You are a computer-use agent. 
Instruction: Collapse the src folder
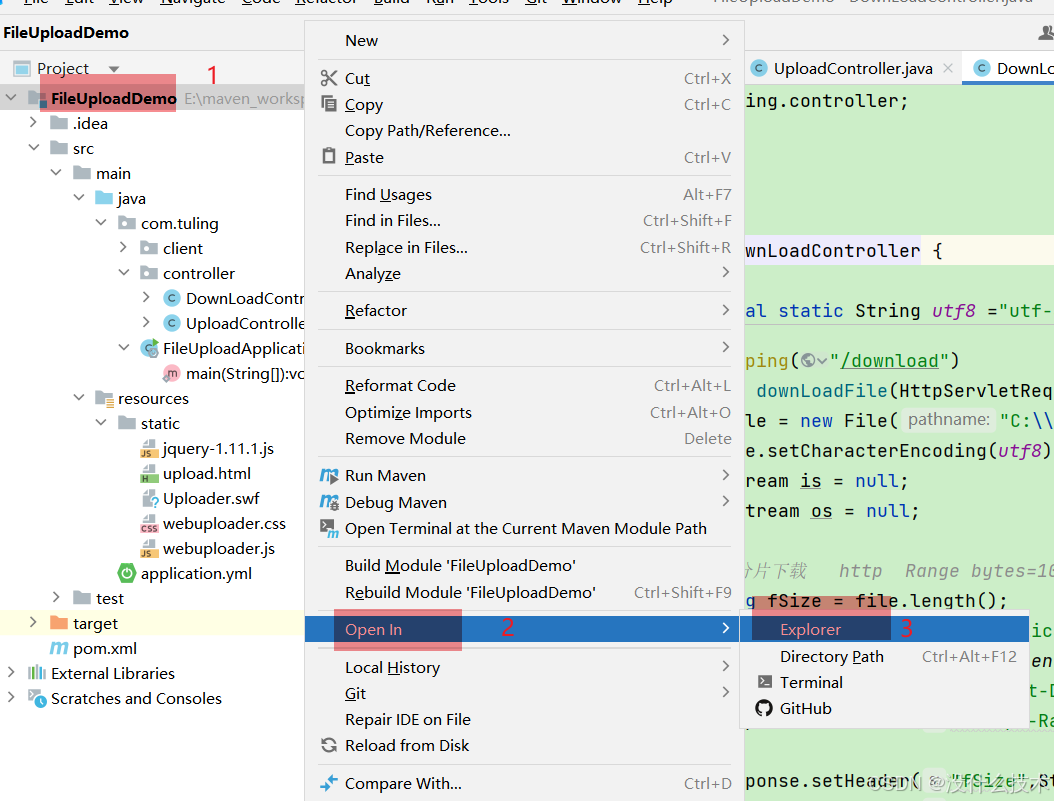point(34,147)
